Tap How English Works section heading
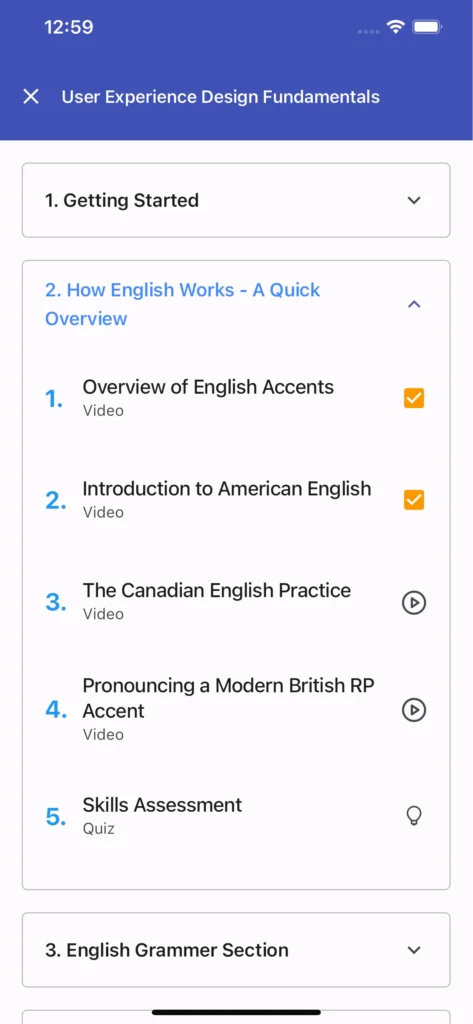Image resolution: width=473 pixels, height=1024 pixels. point(182,304)
